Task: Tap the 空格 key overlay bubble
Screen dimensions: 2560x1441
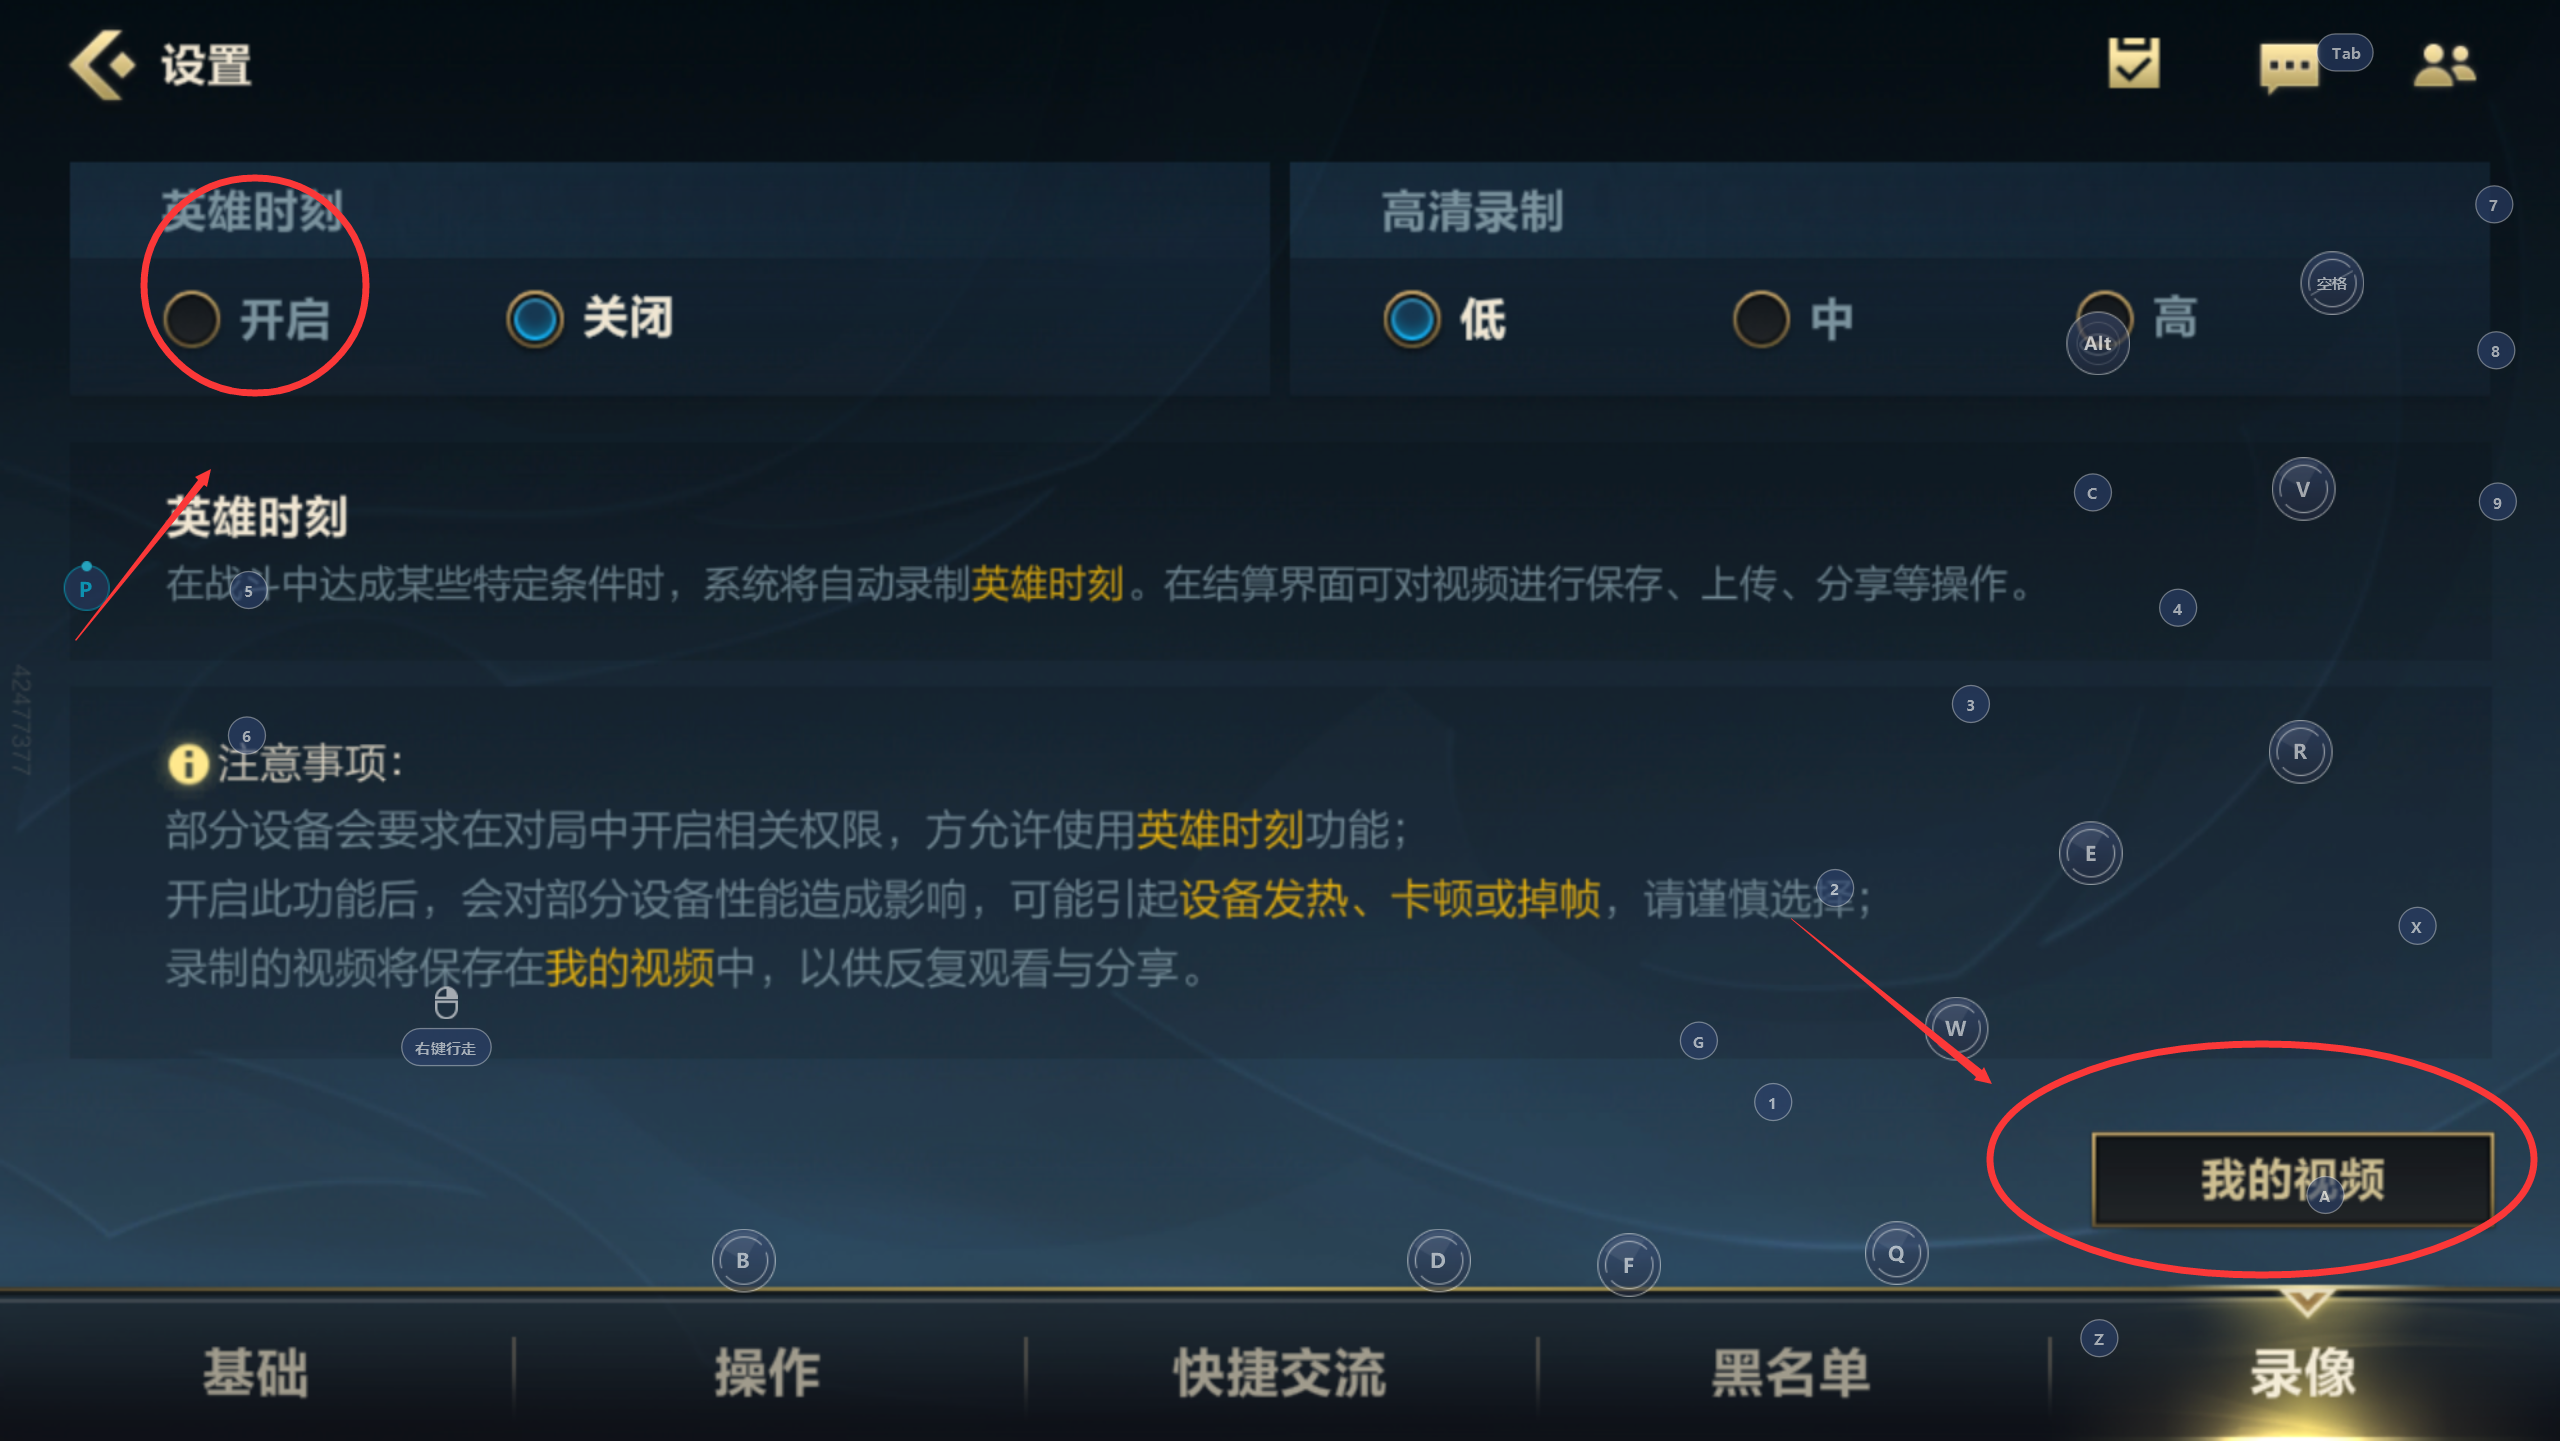Action: (x=2332, y=283)
